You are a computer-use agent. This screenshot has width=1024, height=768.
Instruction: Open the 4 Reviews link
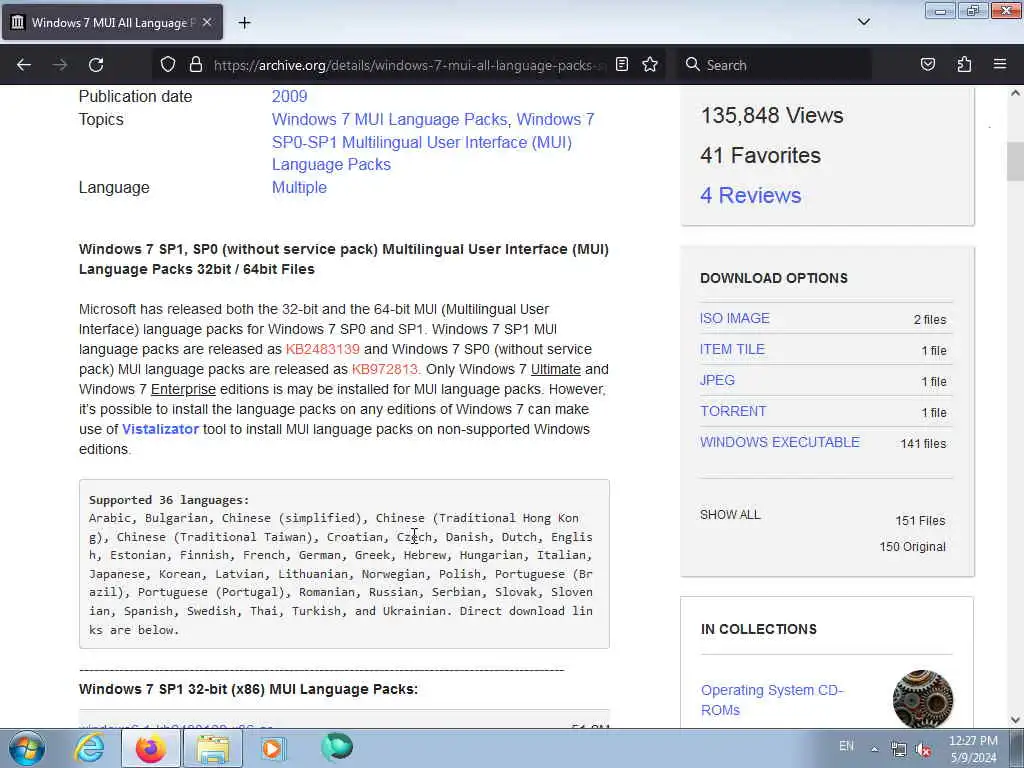point(750,195)
